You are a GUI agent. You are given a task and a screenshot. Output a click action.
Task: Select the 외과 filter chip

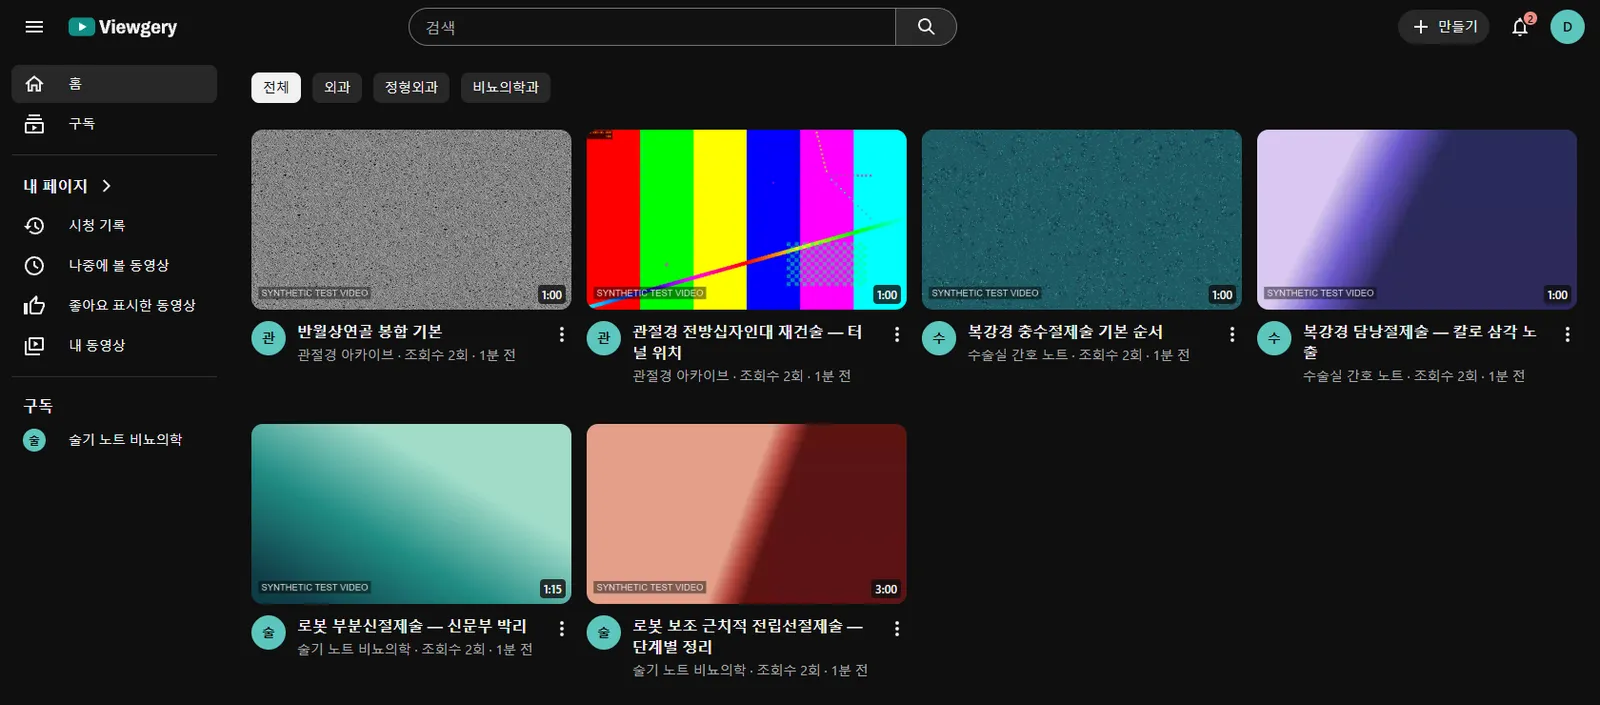tap(337, 88)
